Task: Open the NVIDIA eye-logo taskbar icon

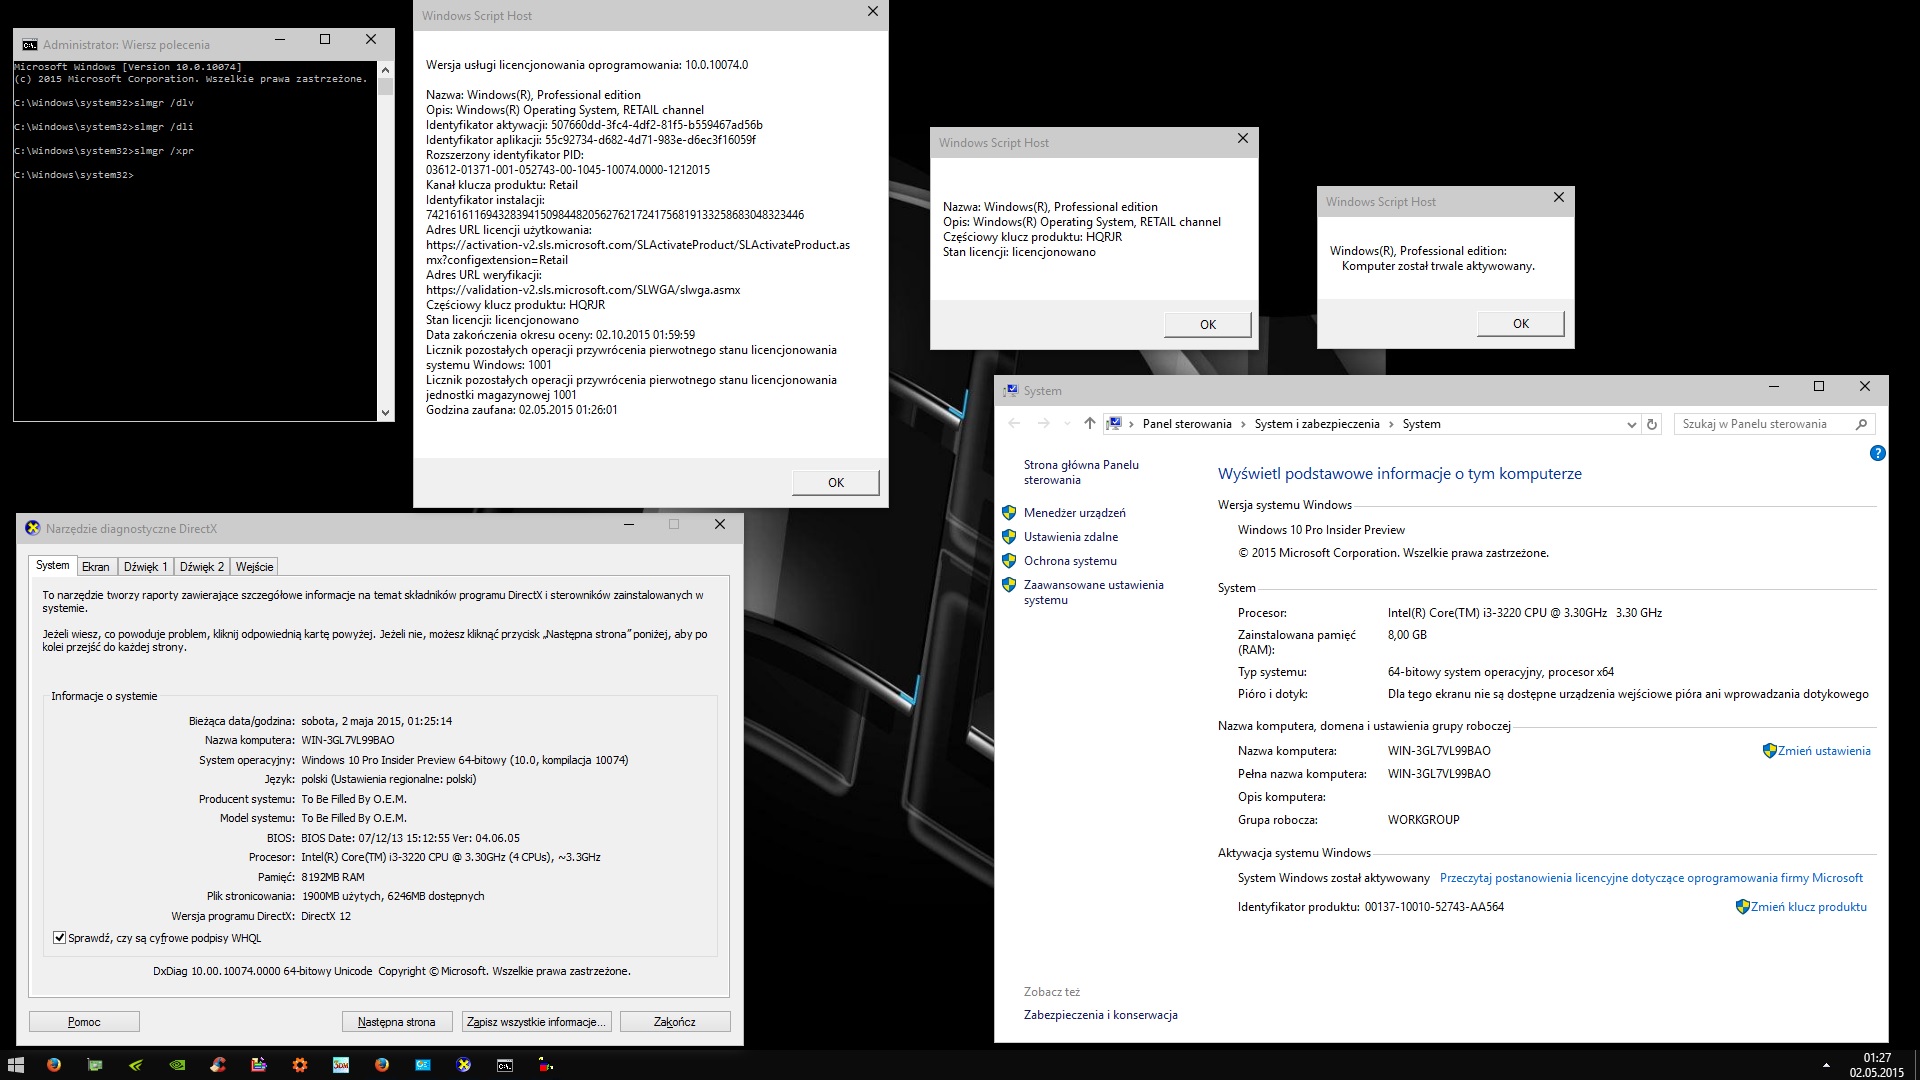Action: [x=177, y=1065]
